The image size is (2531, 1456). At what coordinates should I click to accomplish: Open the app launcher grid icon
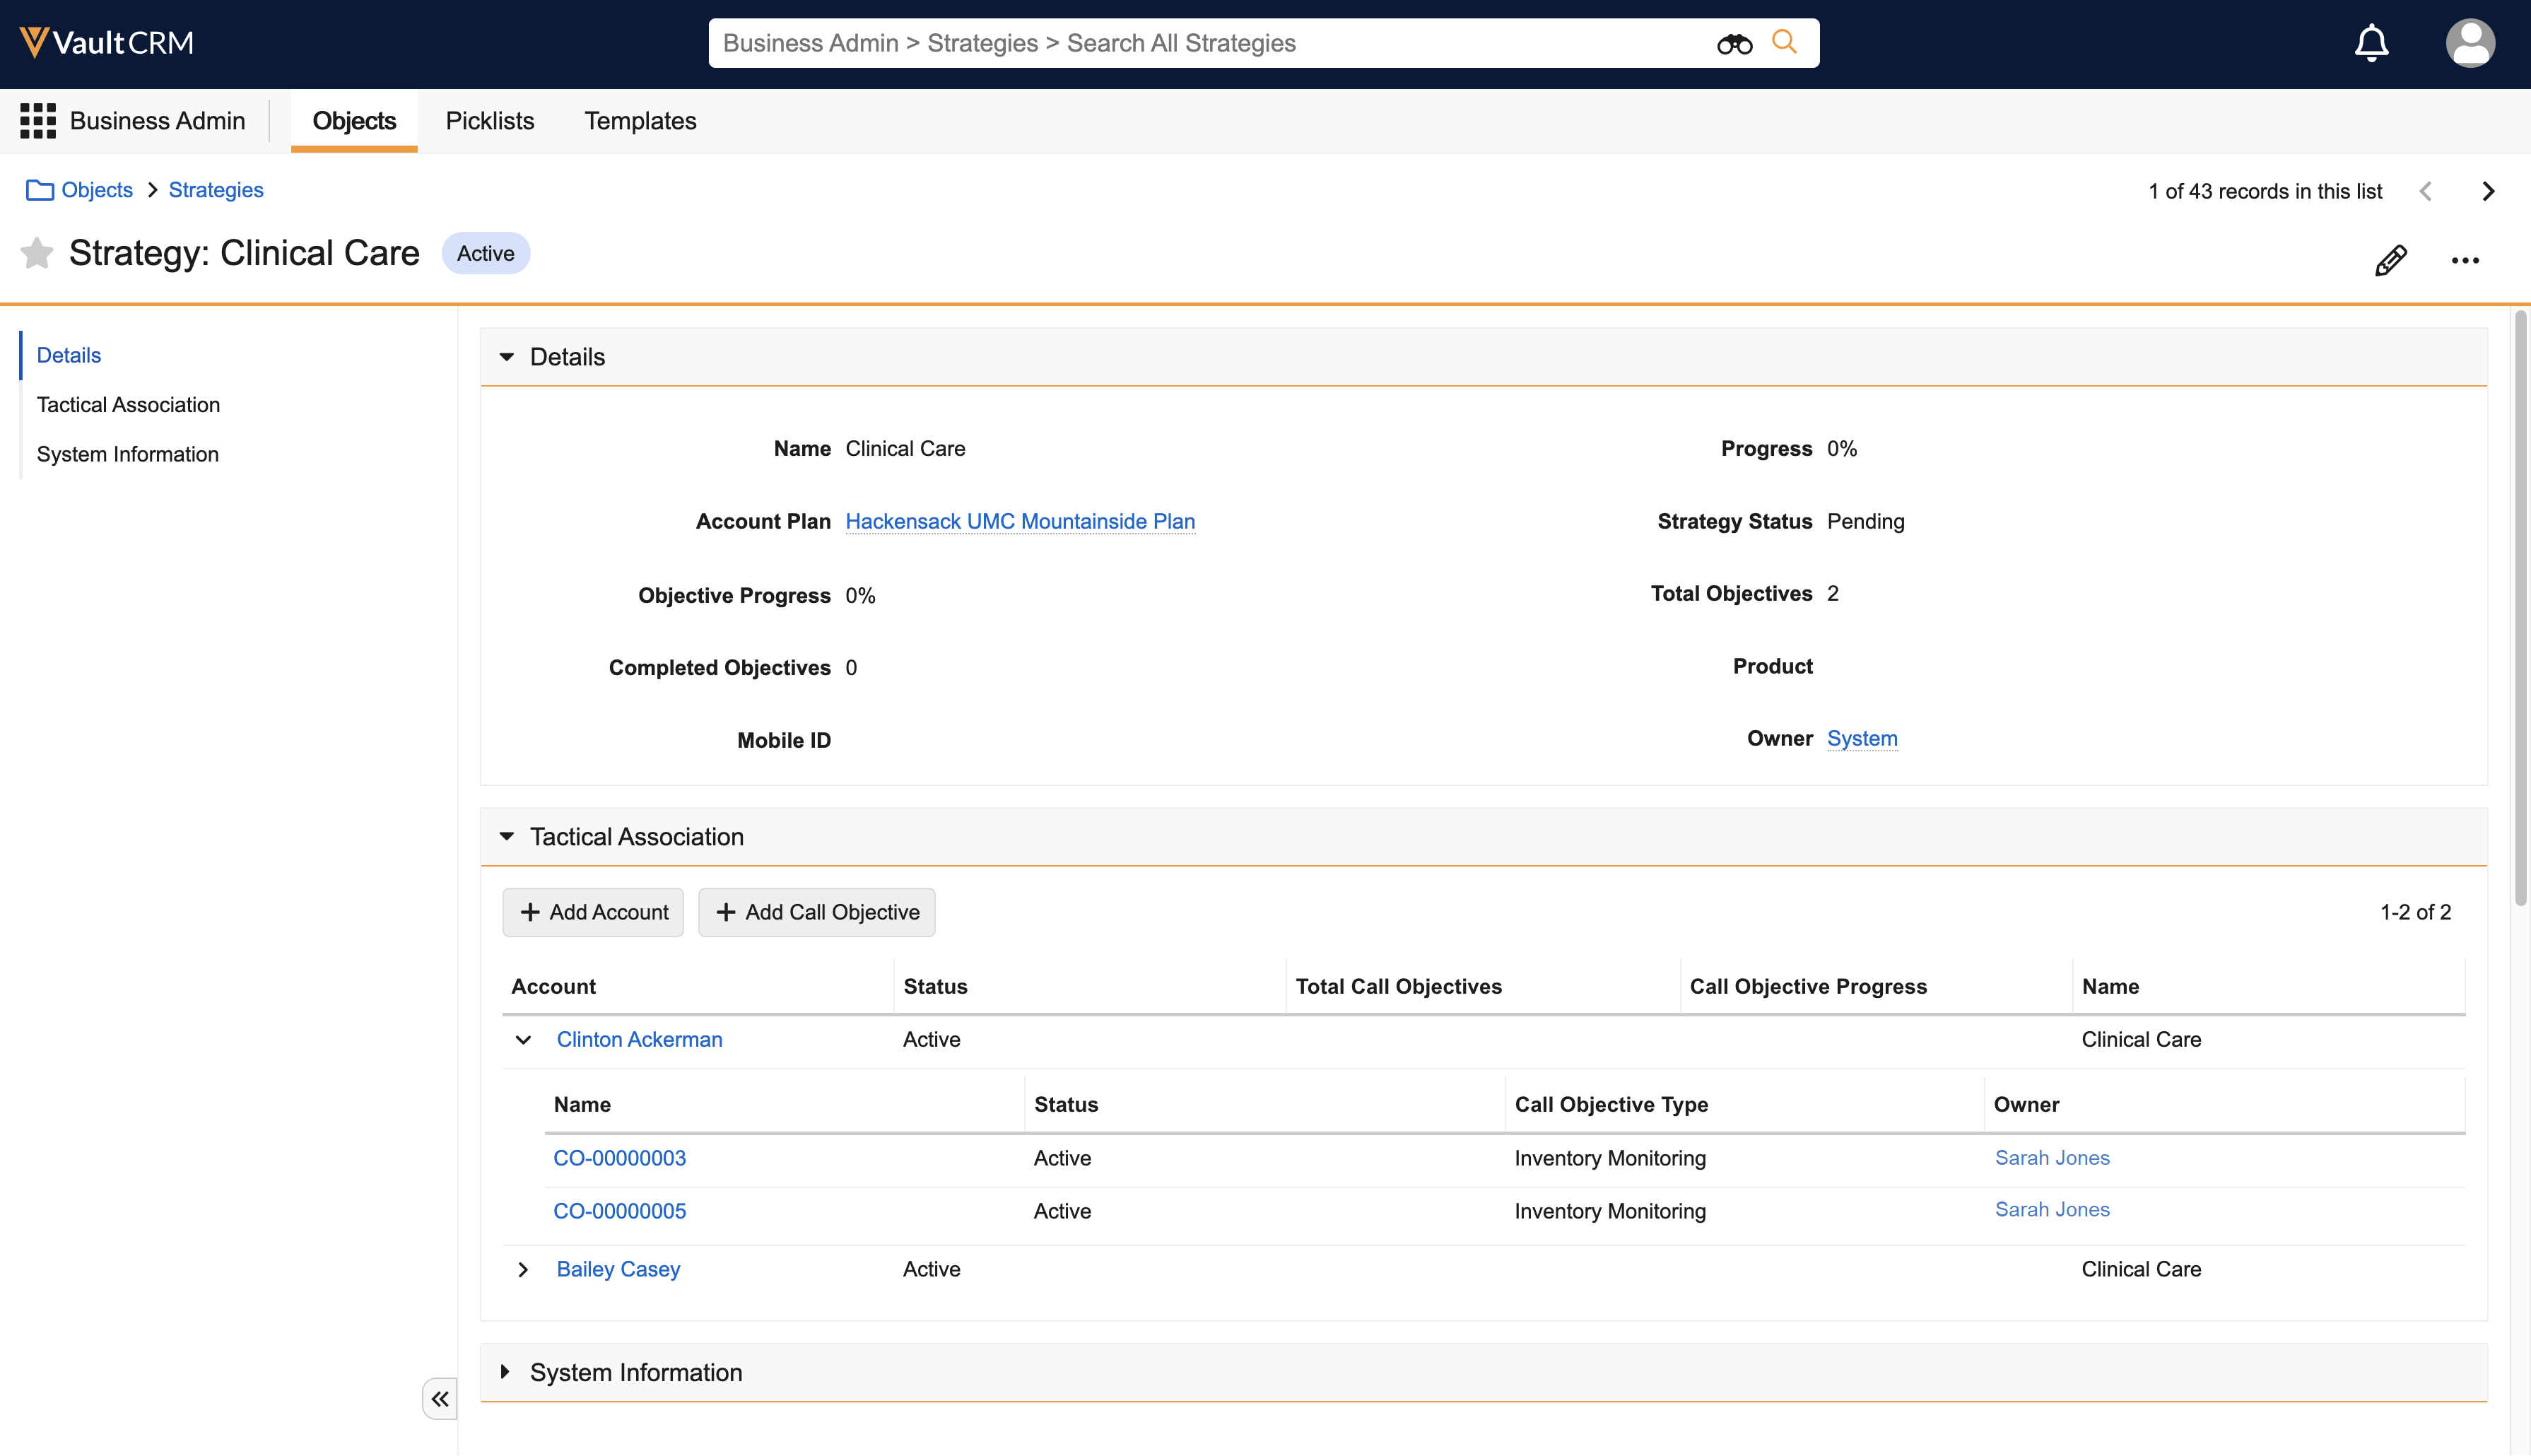(x=37, y=120)
